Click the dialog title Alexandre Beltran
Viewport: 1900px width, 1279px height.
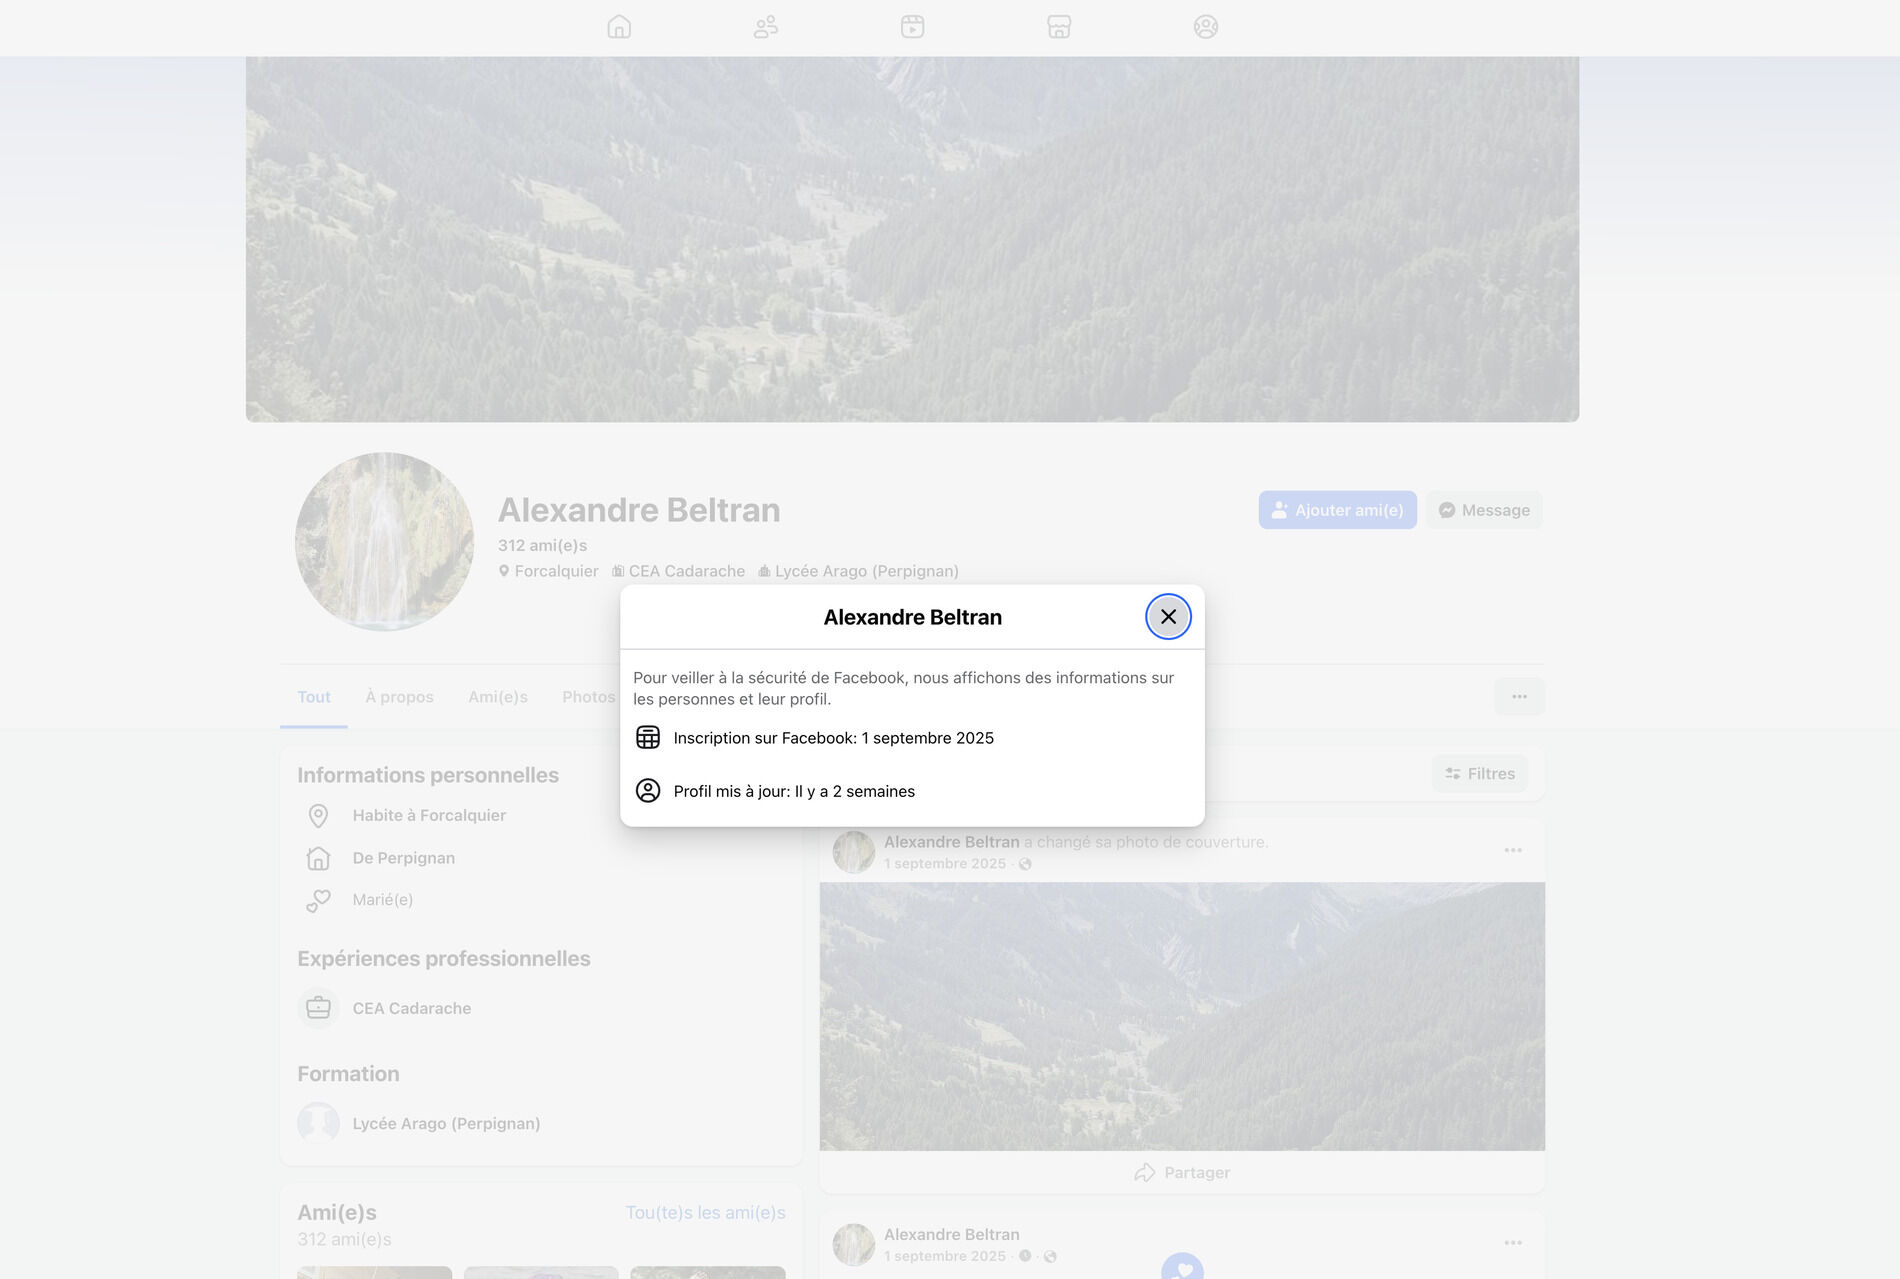point(912,617)
